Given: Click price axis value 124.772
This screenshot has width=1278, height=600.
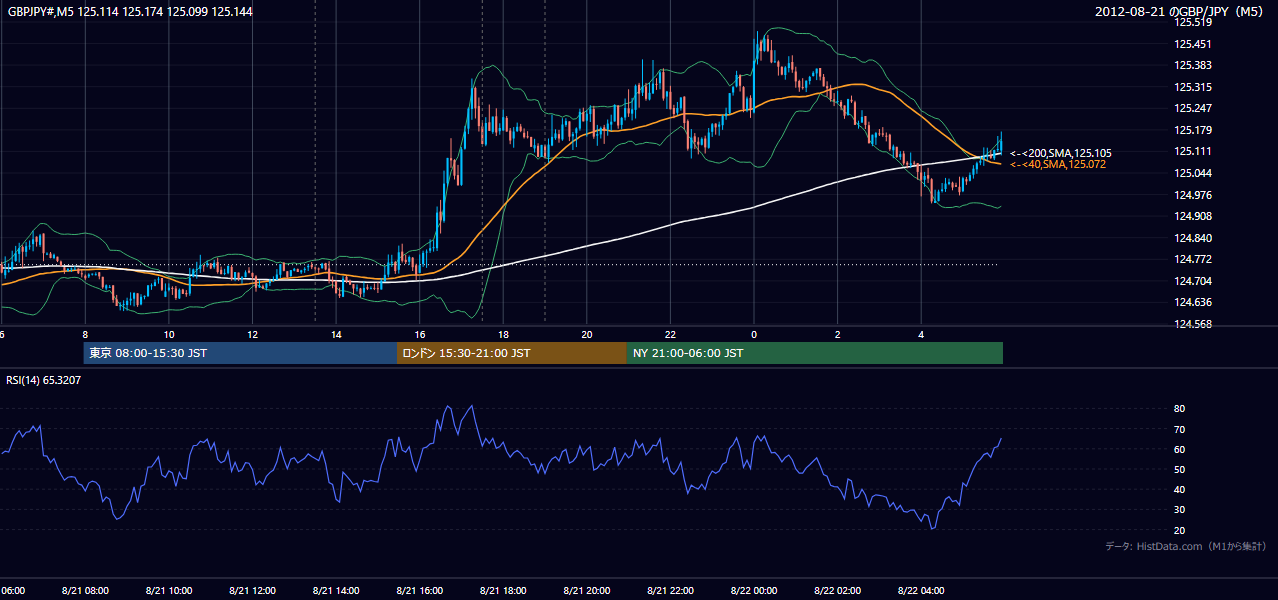Looking at the screenshot, I should click(x=1192, y=259).
